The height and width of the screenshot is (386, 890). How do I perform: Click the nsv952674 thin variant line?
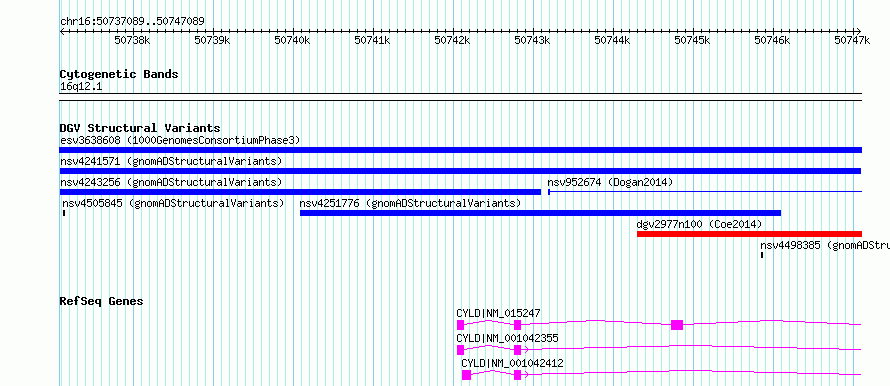(705, 192)
